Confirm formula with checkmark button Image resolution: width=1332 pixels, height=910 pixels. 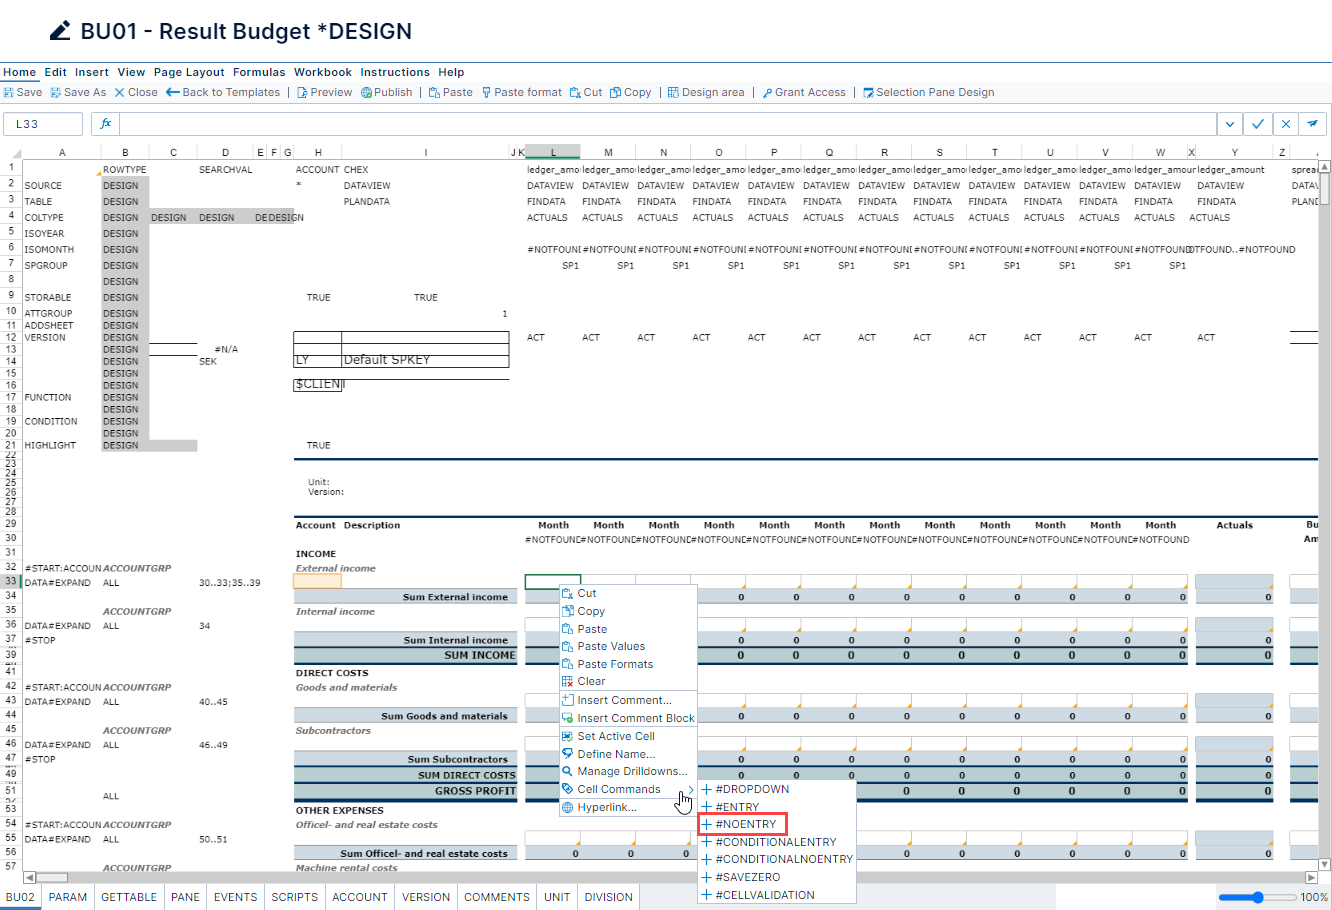click(x=1258, y=124)
